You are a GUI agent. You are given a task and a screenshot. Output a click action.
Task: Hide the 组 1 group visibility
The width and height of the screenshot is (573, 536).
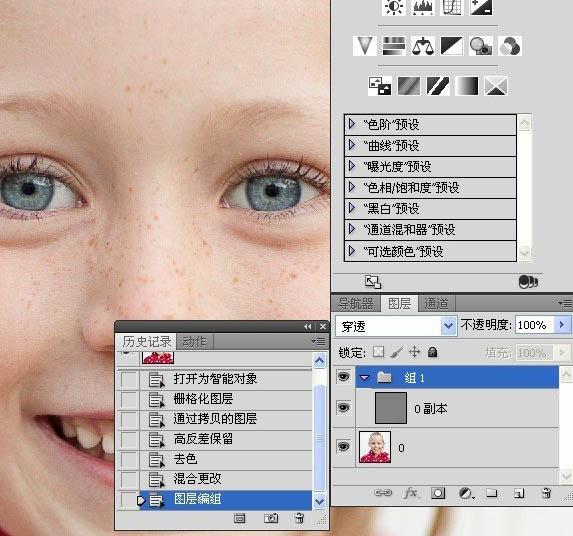(x=343, y=377)
